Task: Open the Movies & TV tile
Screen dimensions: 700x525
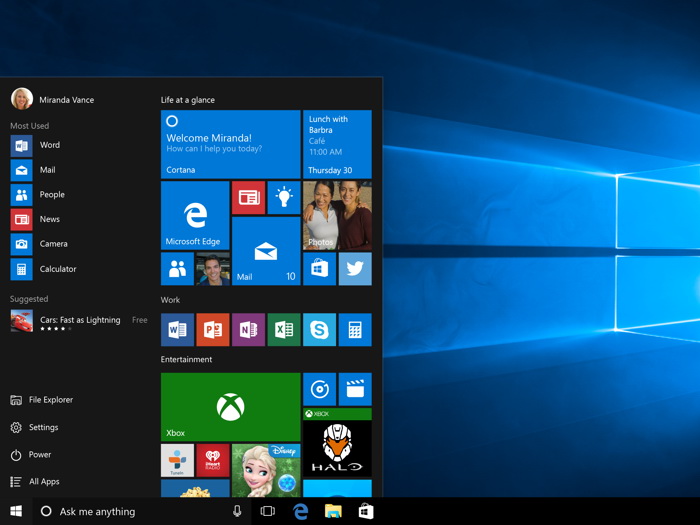Action: point(355,389)
